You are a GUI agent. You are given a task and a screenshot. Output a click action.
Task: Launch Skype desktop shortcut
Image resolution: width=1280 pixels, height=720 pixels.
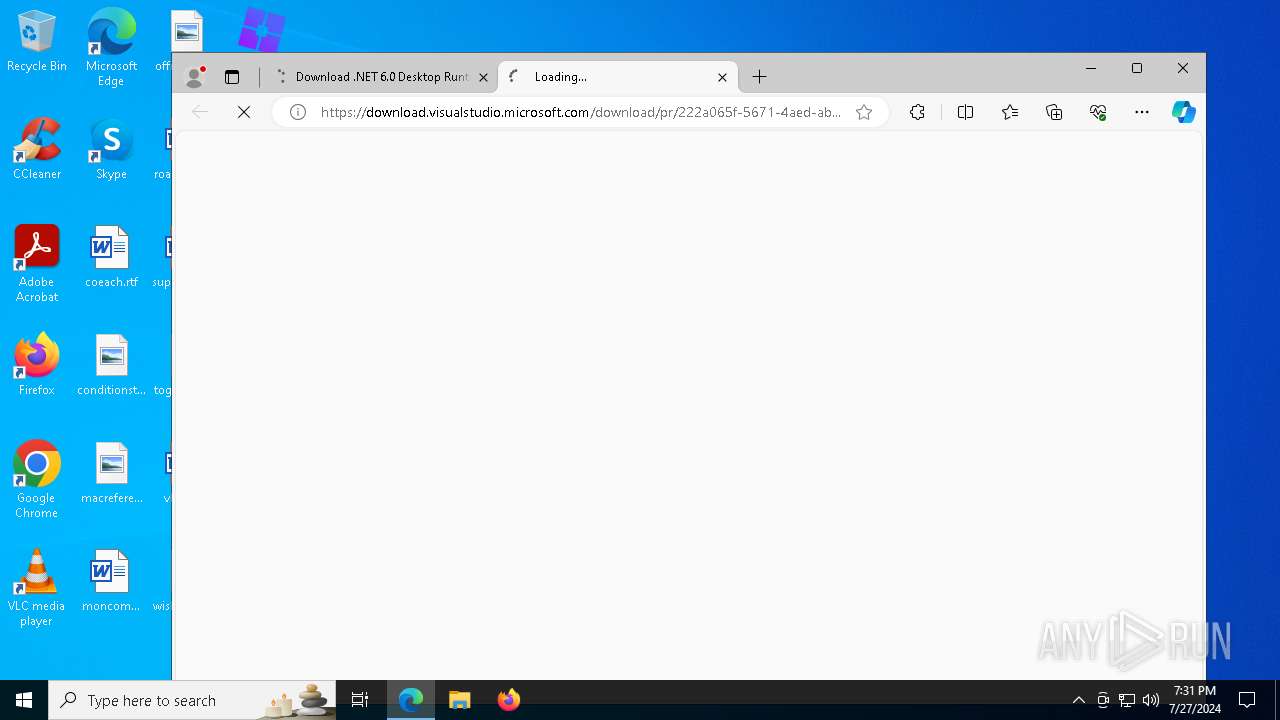click(x=111, y=149)
